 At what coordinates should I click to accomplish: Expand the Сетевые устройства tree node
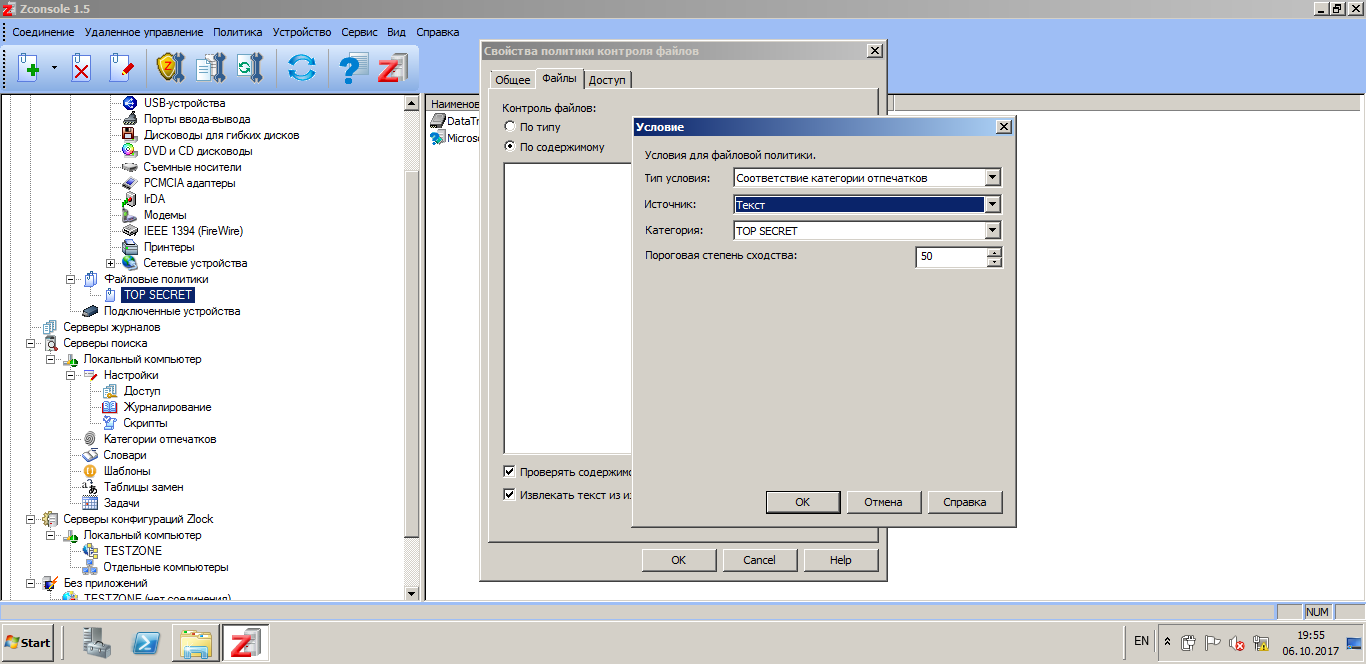pos(110,263)
